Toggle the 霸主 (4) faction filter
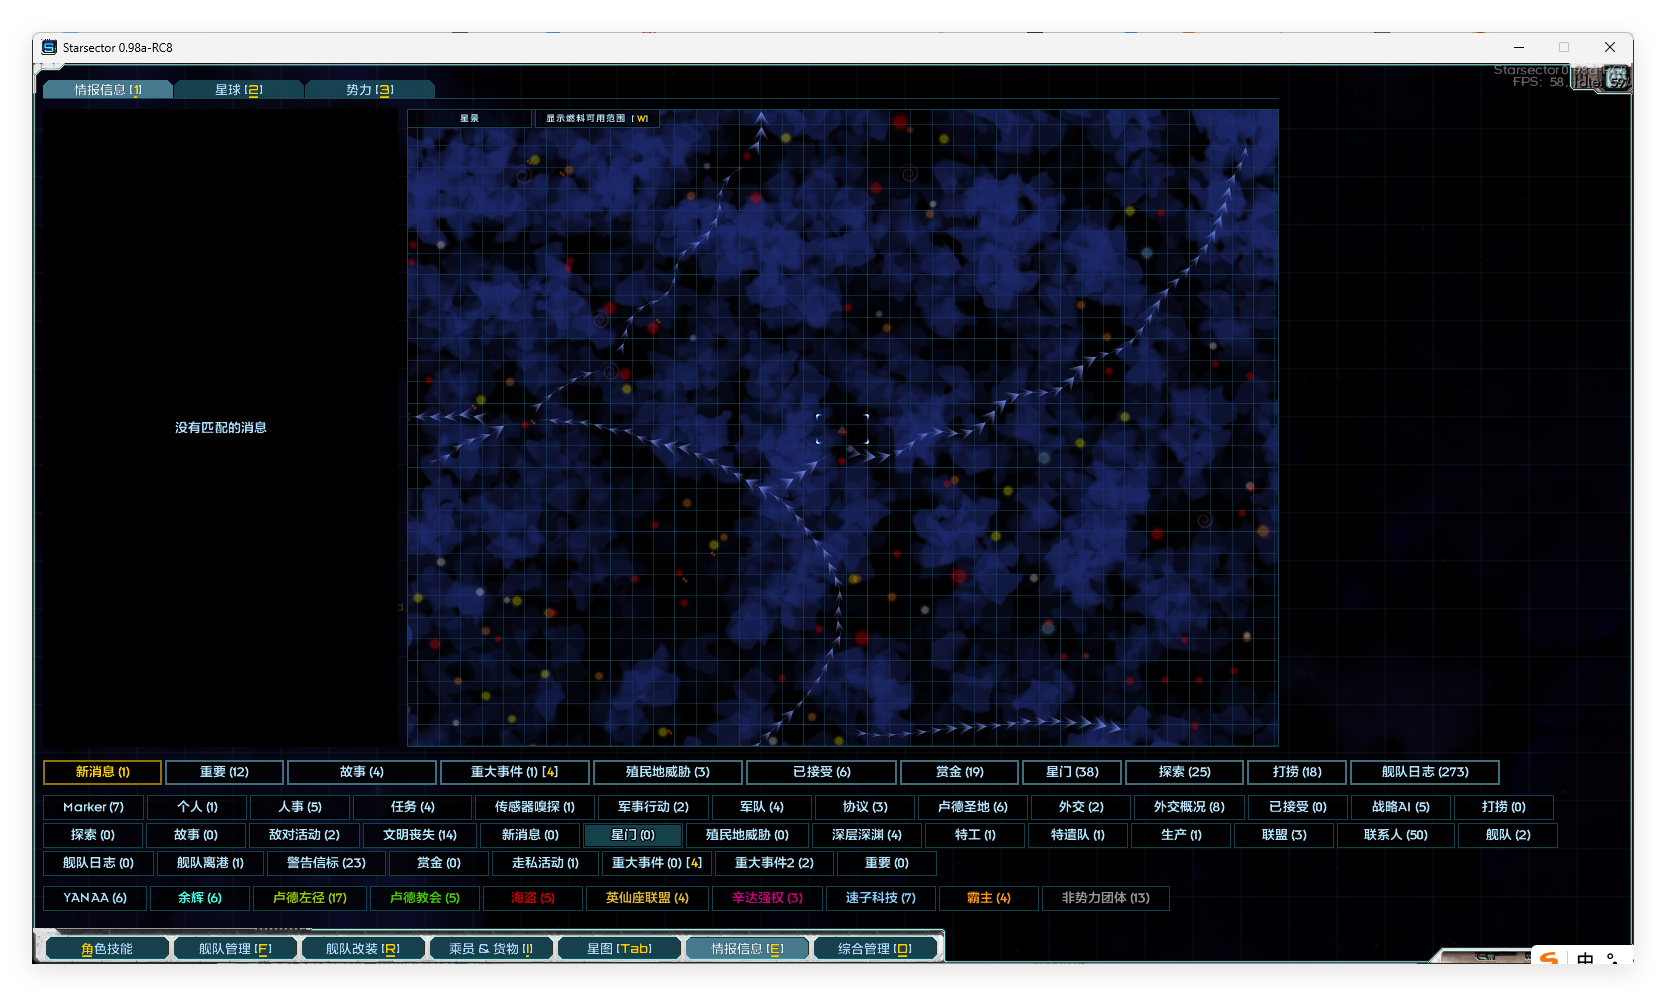Viewport: 1666px width, 996px height. pyautogui.click(x=988, y=898)
